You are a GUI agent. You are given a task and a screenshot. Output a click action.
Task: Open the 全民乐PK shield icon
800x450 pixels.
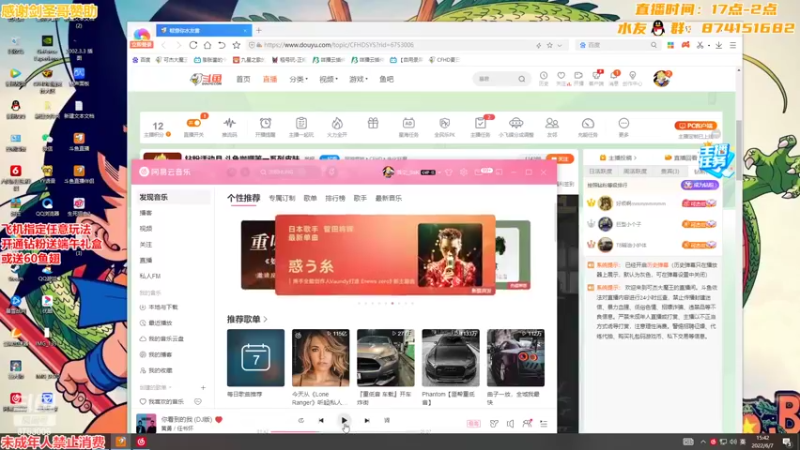444,123
